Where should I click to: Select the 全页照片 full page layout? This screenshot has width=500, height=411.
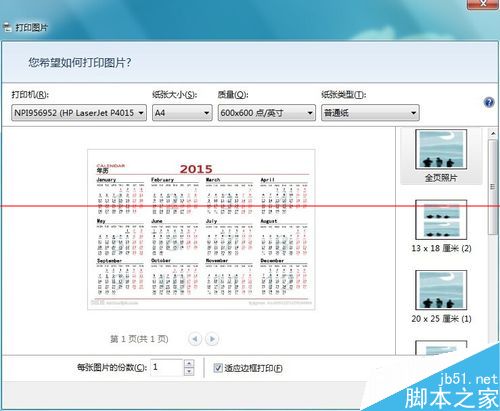(x=441, y=156)
